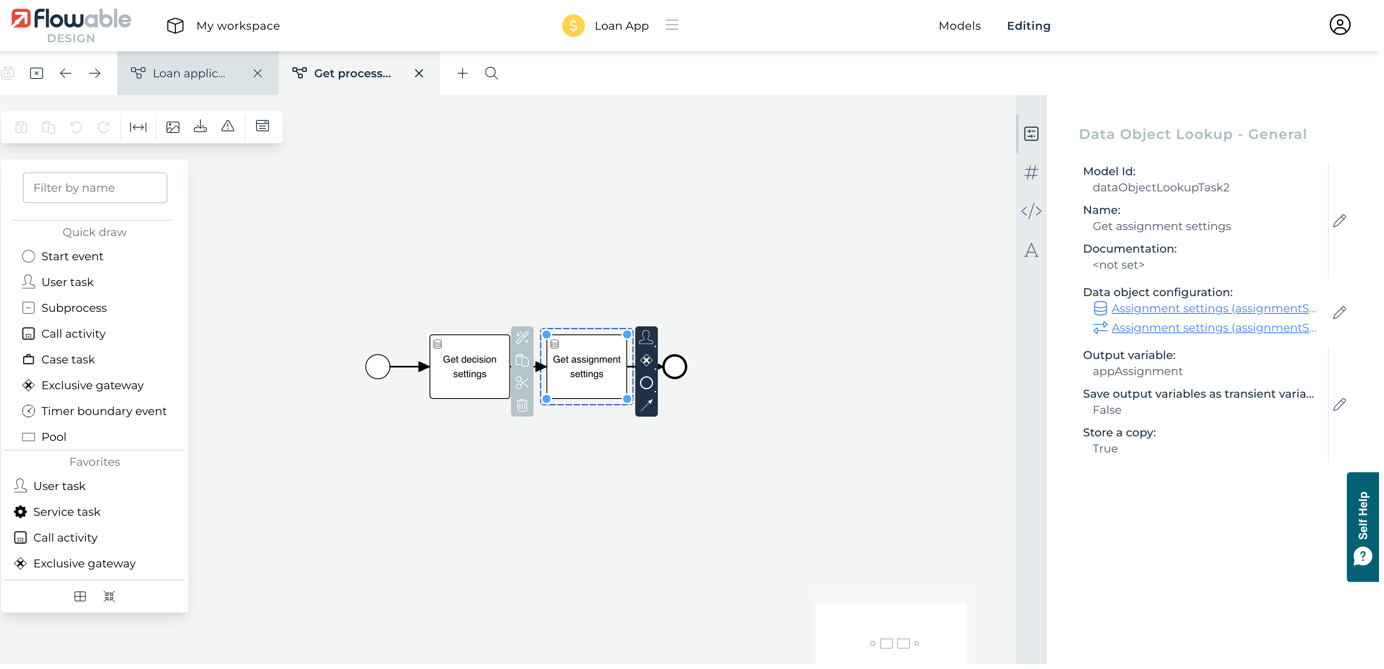Open the code brackets properties tab
This screenshot has width=1384, height=669.
(x=1031, y=211)
